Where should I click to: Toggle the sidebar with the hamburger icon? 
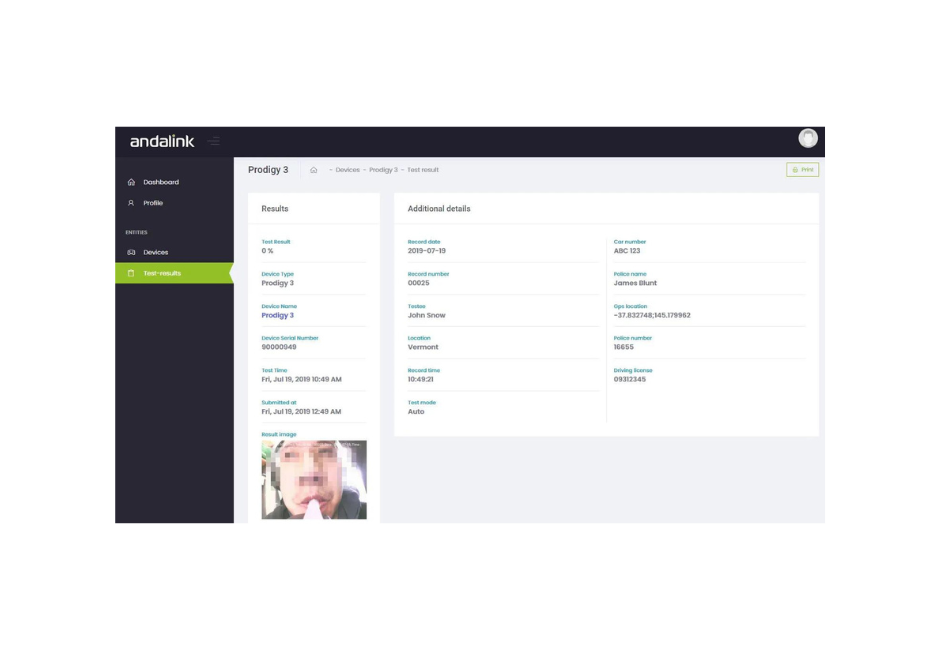pyautogui.click(x=214, y=141)
